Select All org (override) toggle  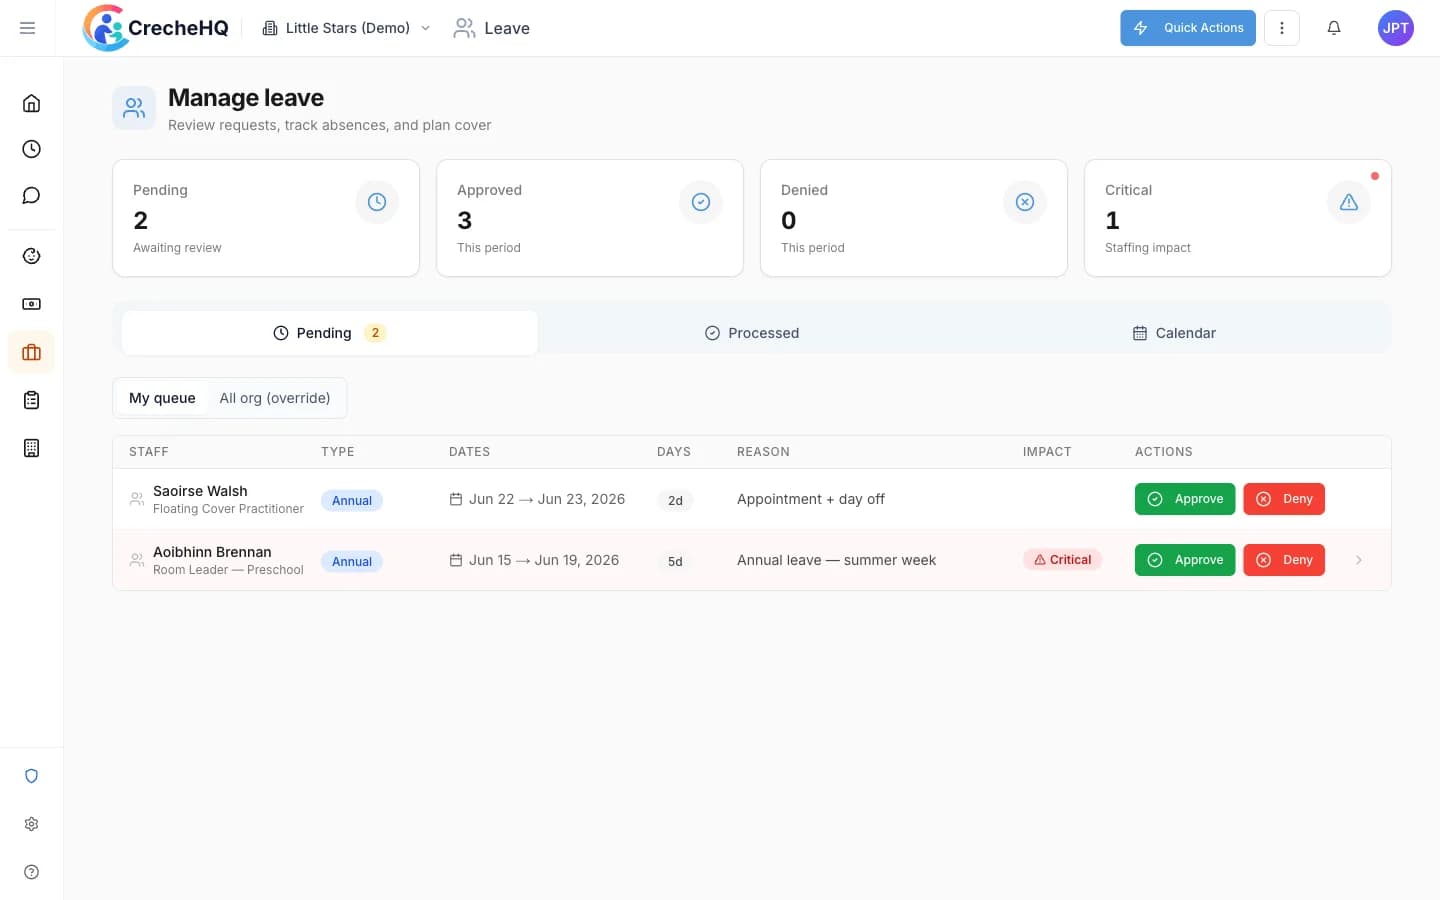275,398
